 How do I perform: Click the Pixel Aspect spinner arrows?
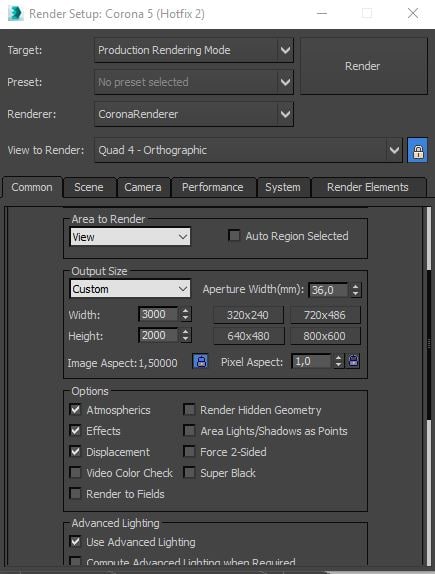[x=339, y=361]
